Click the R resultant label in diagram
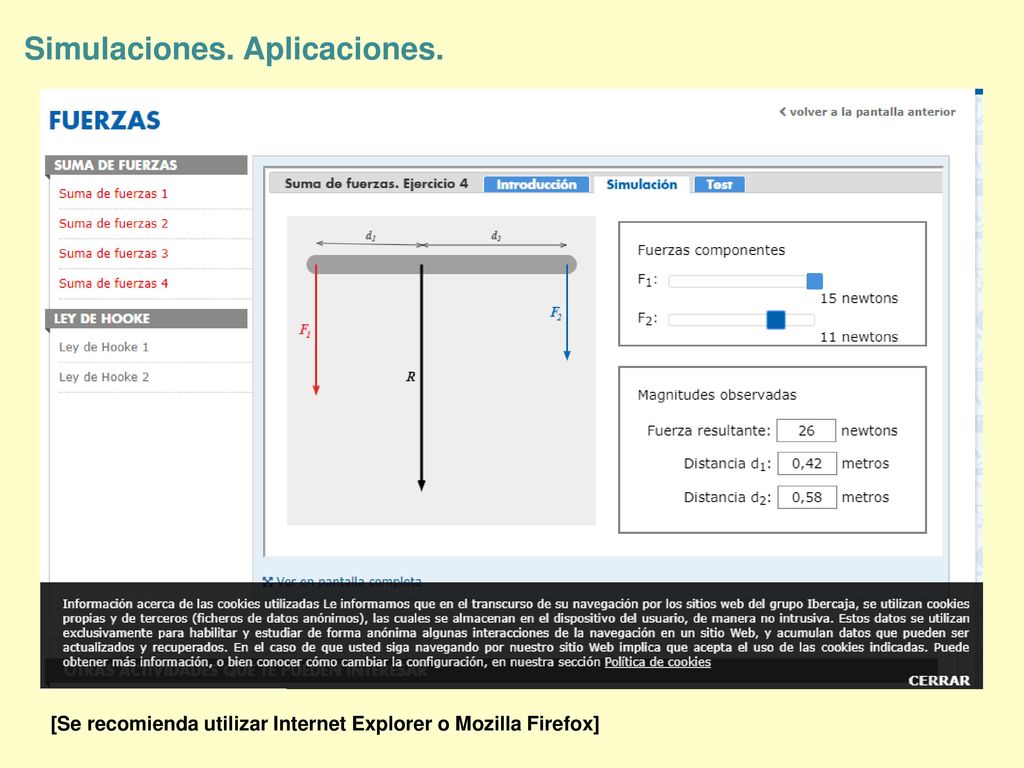1024x768 pixels. pos(411,376)
